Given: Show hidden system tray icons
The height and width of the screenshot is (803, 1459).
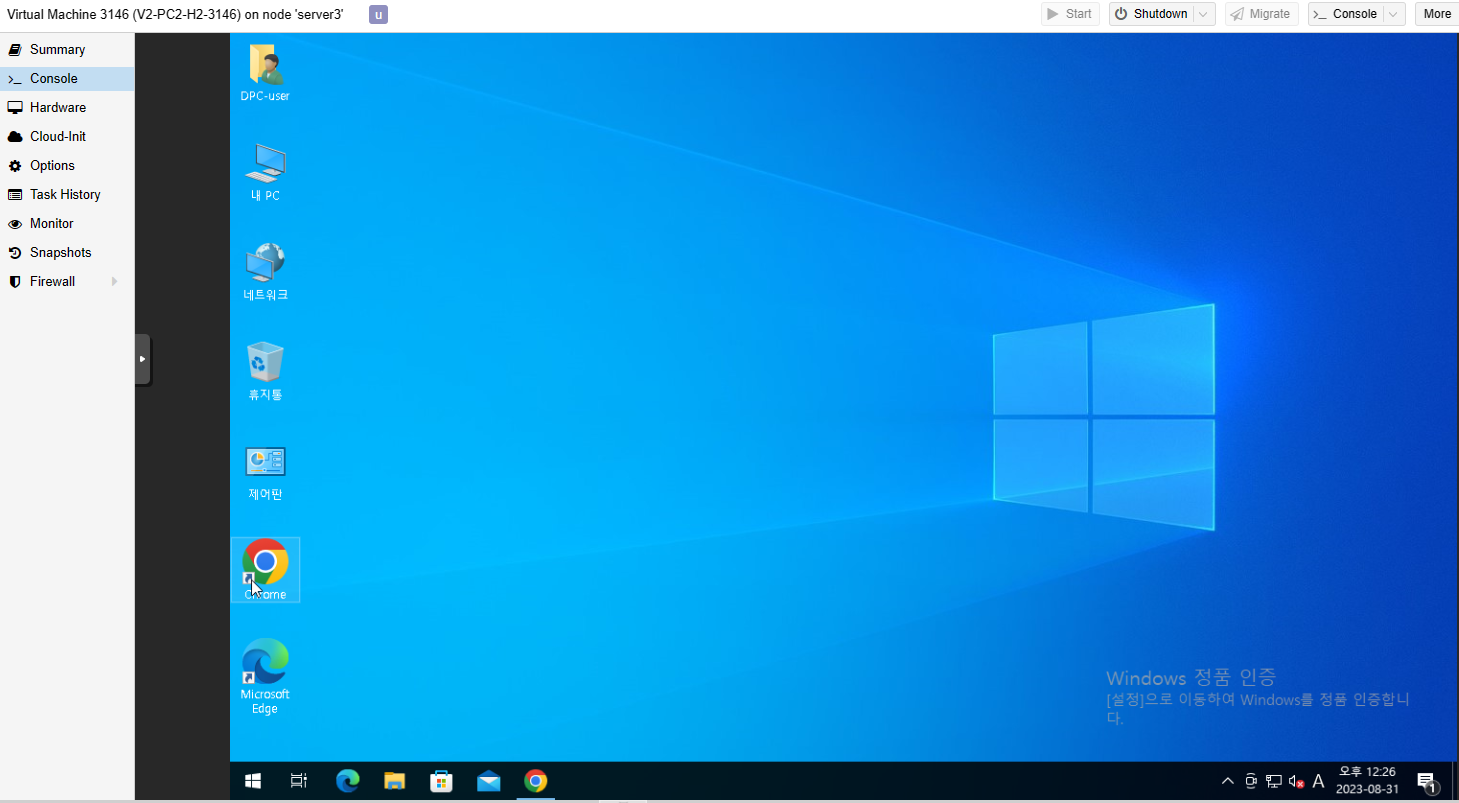Looking at the screenshot, I should click(1228, 781).
